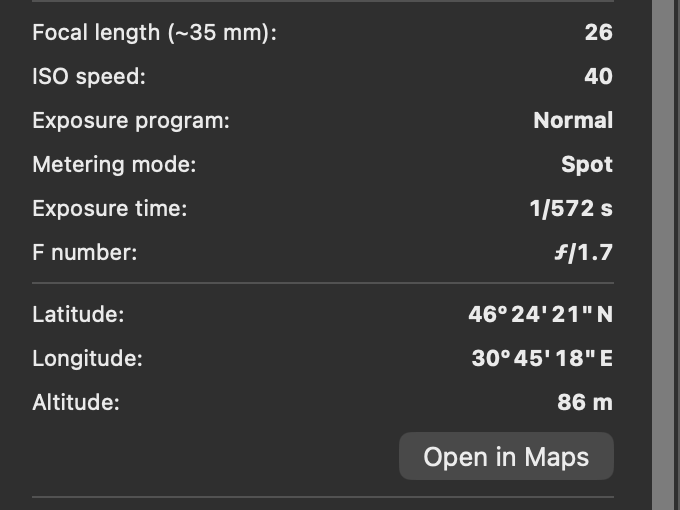Click the F number label

point(85,252)
